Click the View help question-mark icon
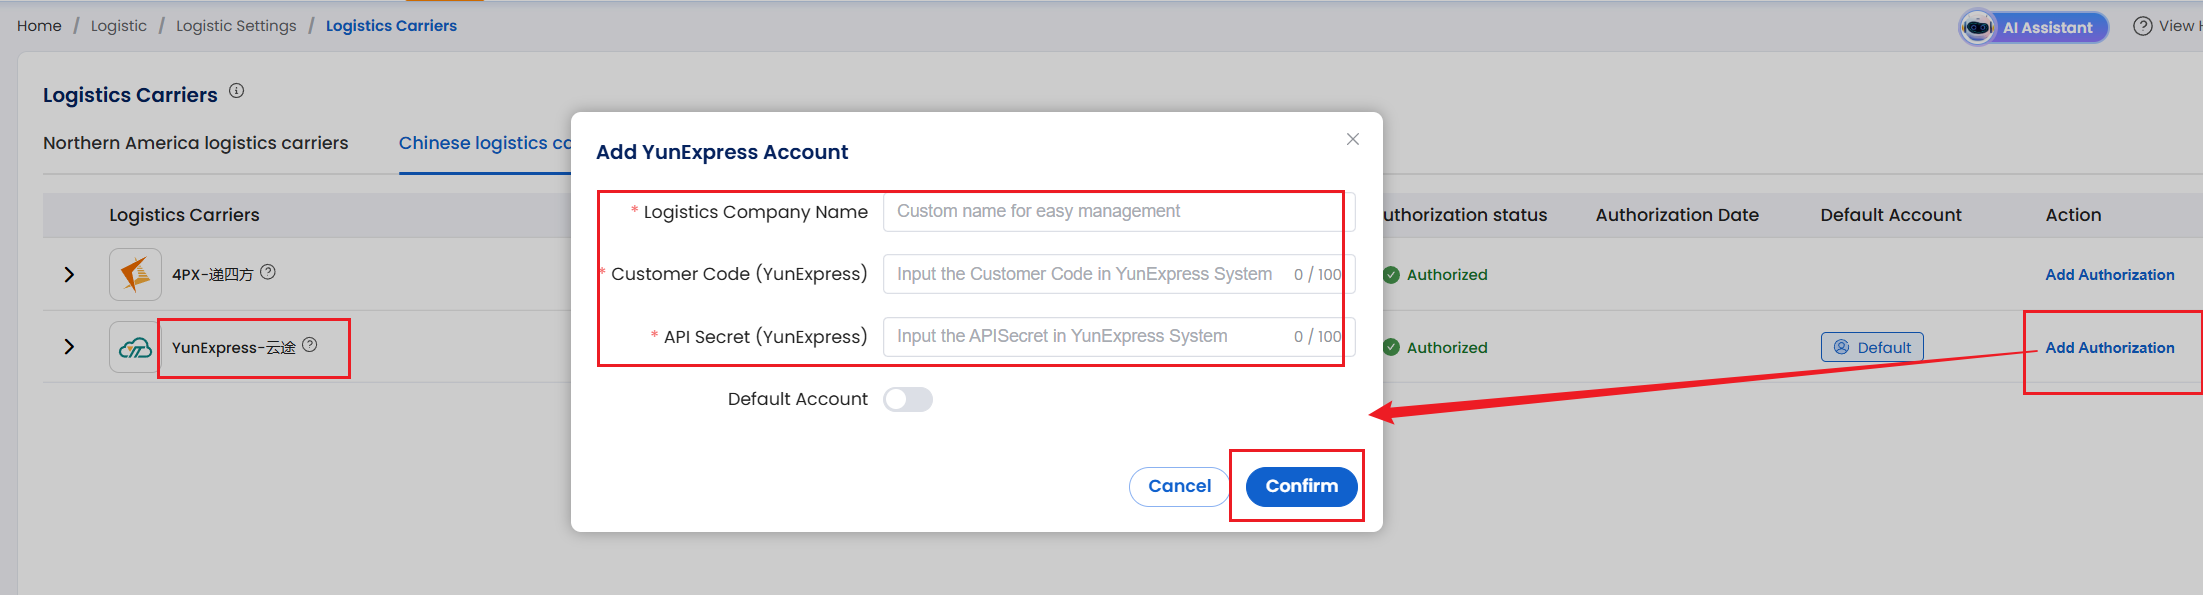 (x=2142, y=26)
